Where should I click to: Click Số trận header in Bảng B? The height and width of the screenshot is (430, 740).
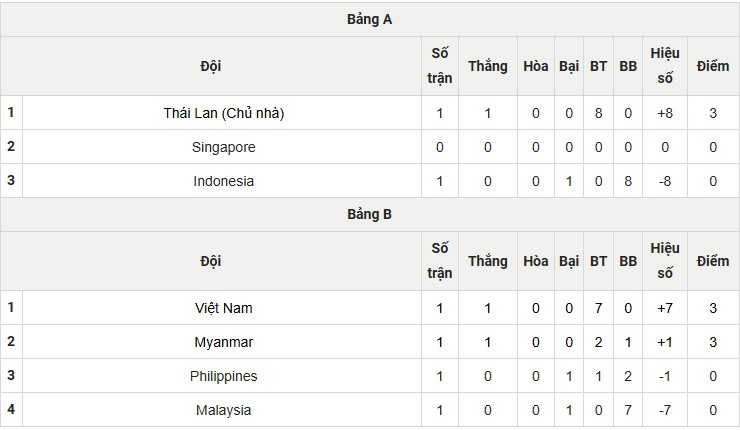point(440,261)
